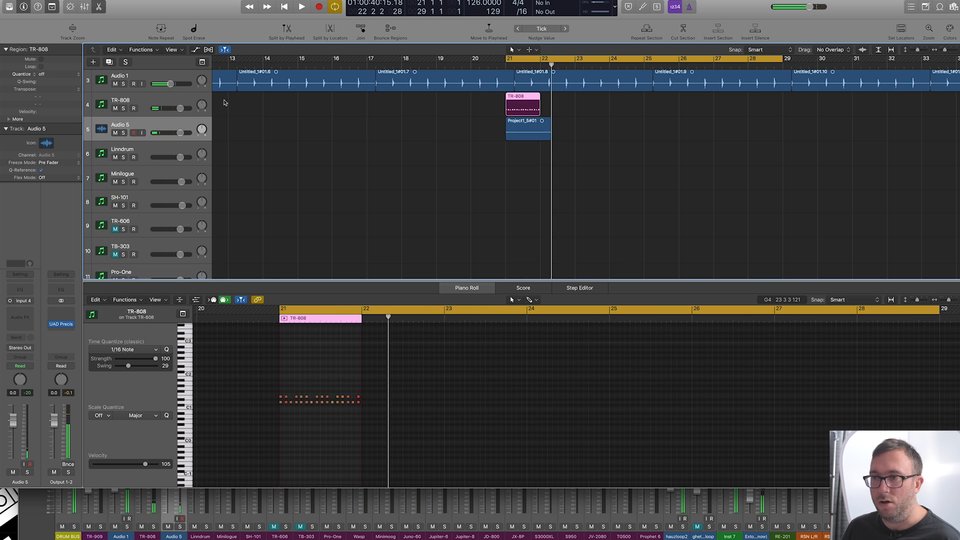
Task: Click the Spot Erase toolbar icon
Action: coord(193,29)
